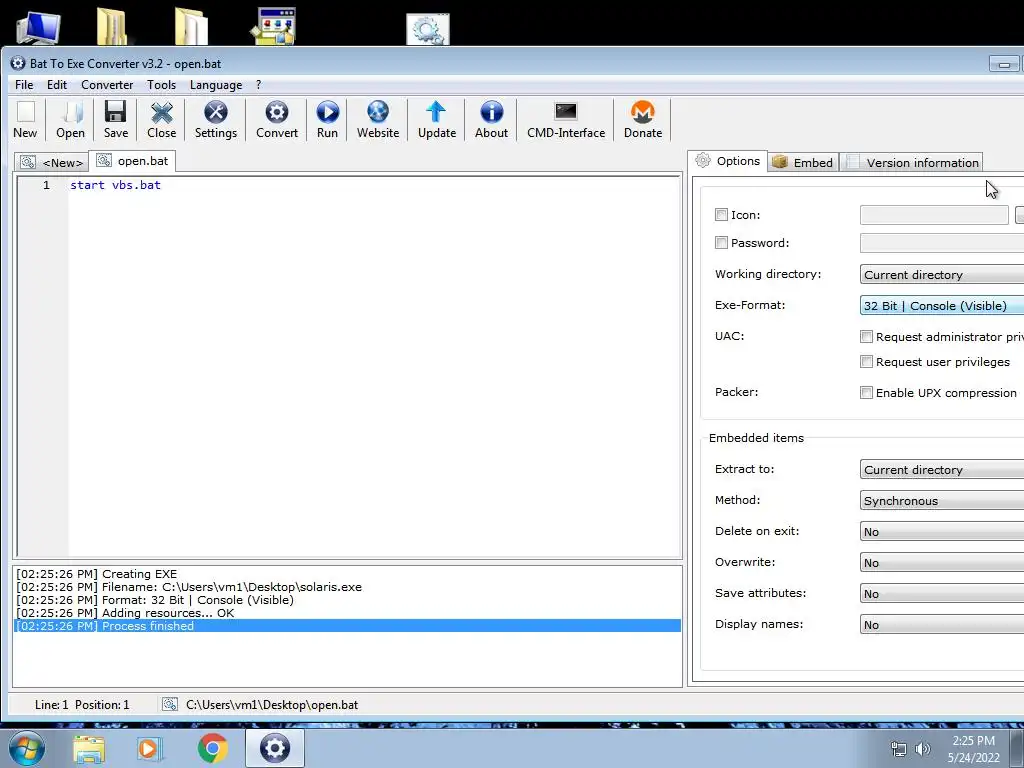Launch Windows Media Player from taskbar
The height and width of the screenshot is (768, 1024).
[149, 749]
